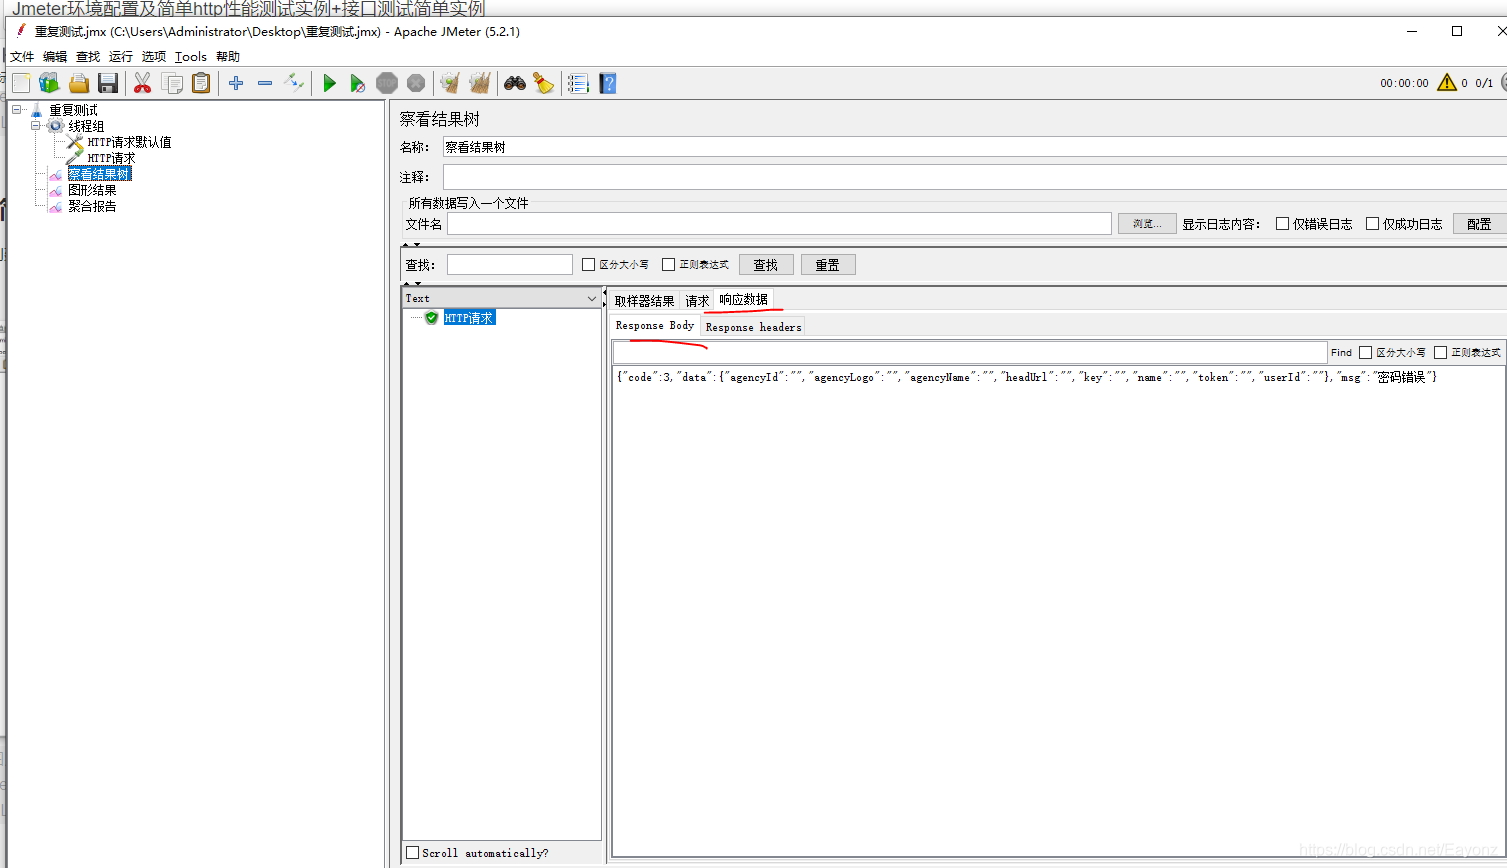This screenshot has width=1507, height=868.
Task: Select HTTP请求默认值 in the tree
Action: coord(129,142)
